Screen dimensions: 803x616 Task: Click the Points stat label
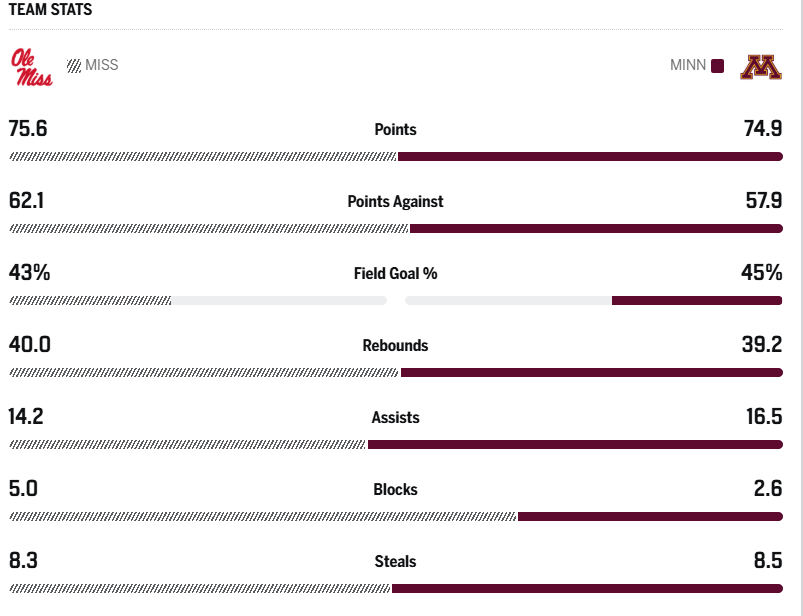[x=395, y=129]
